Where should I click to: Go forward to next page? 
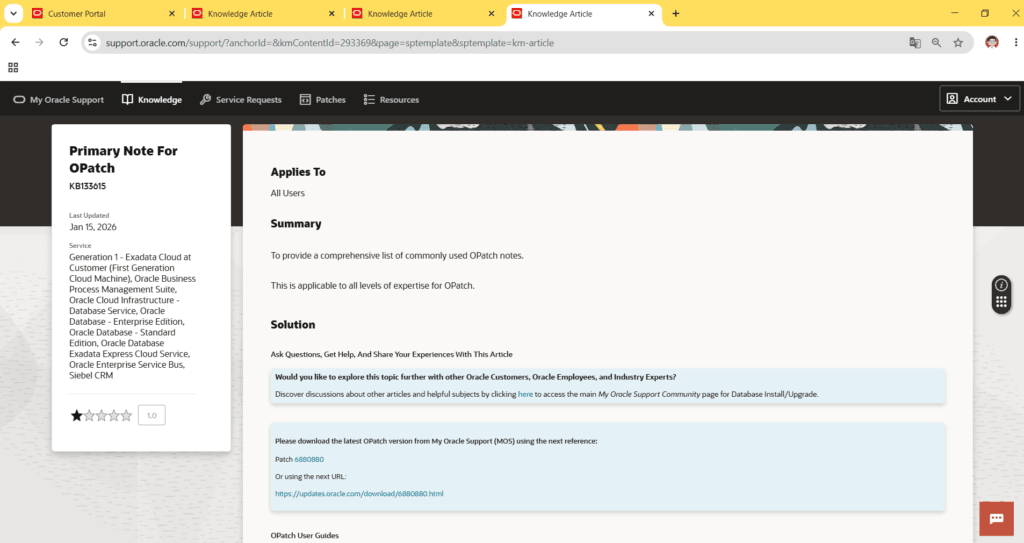(39, 42)
